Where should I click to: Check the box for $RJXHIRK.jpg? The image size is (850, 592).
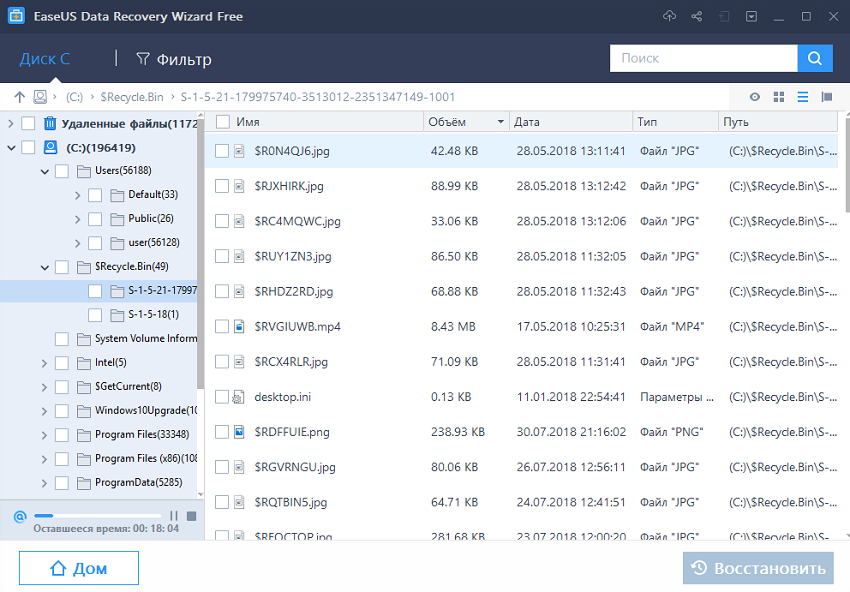(222, 186)
